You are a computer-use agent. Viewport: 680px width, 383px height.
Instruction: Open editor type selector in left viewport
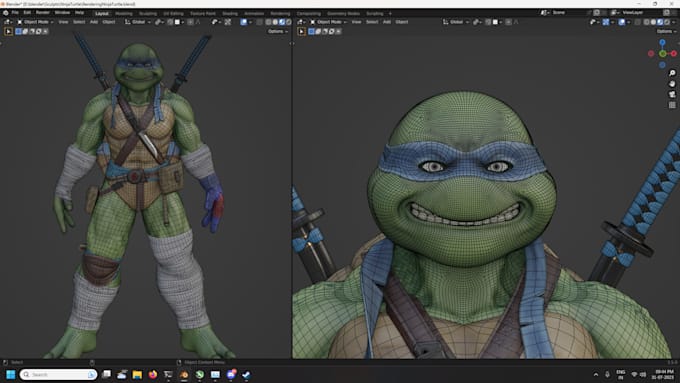8,22
